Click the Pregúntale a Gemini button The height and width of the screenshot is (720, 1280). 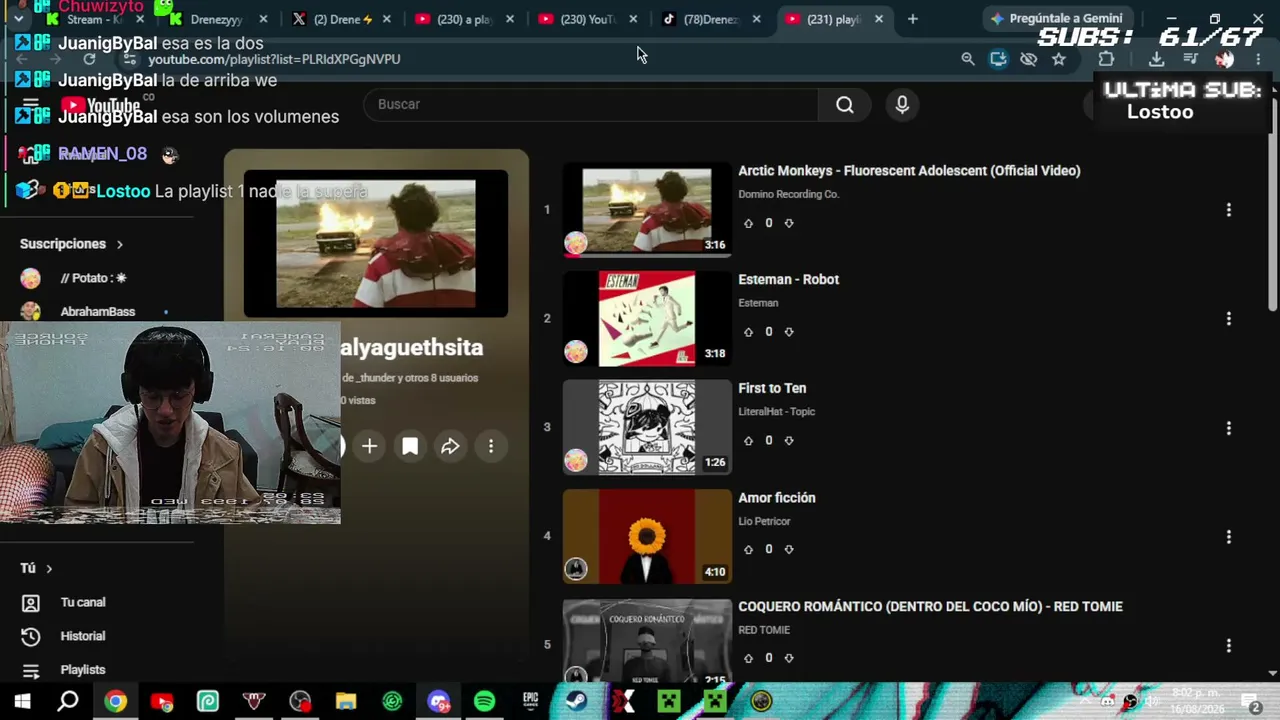pos(1056,18)
